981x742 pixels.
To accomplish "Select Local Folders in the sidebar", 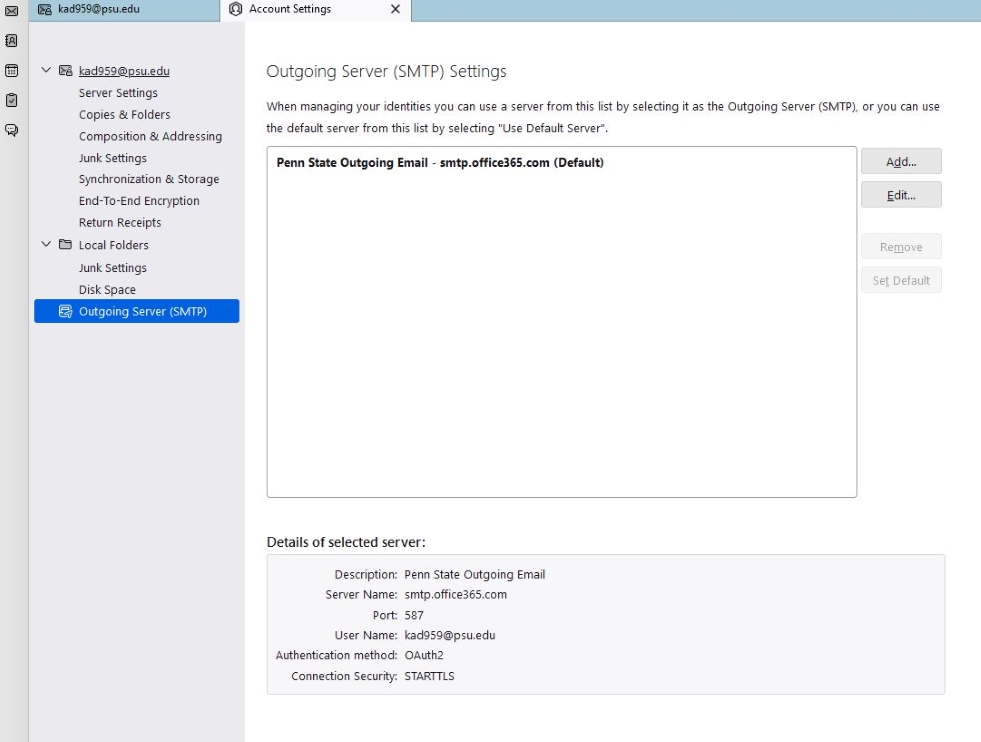I will click(x=113, y=245).
